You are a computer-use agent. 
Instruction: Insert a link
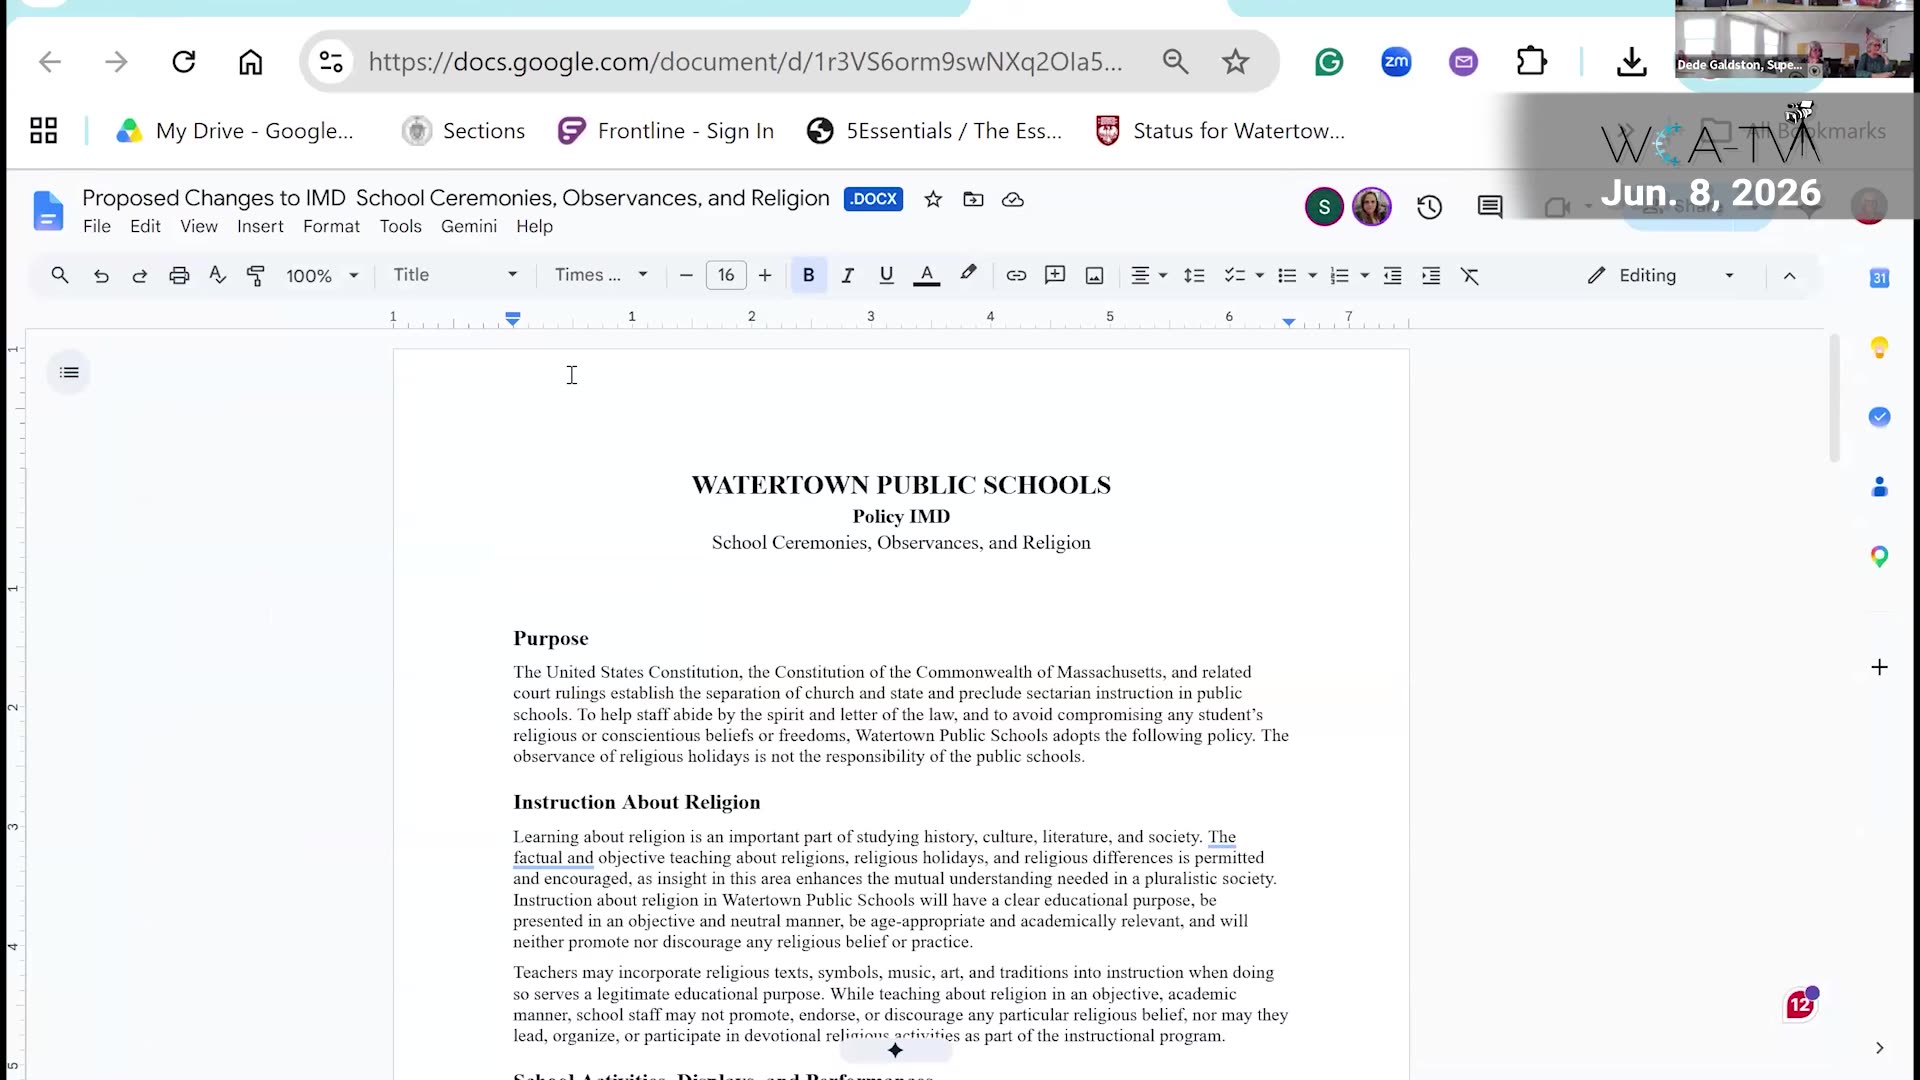pos(1016,275)
